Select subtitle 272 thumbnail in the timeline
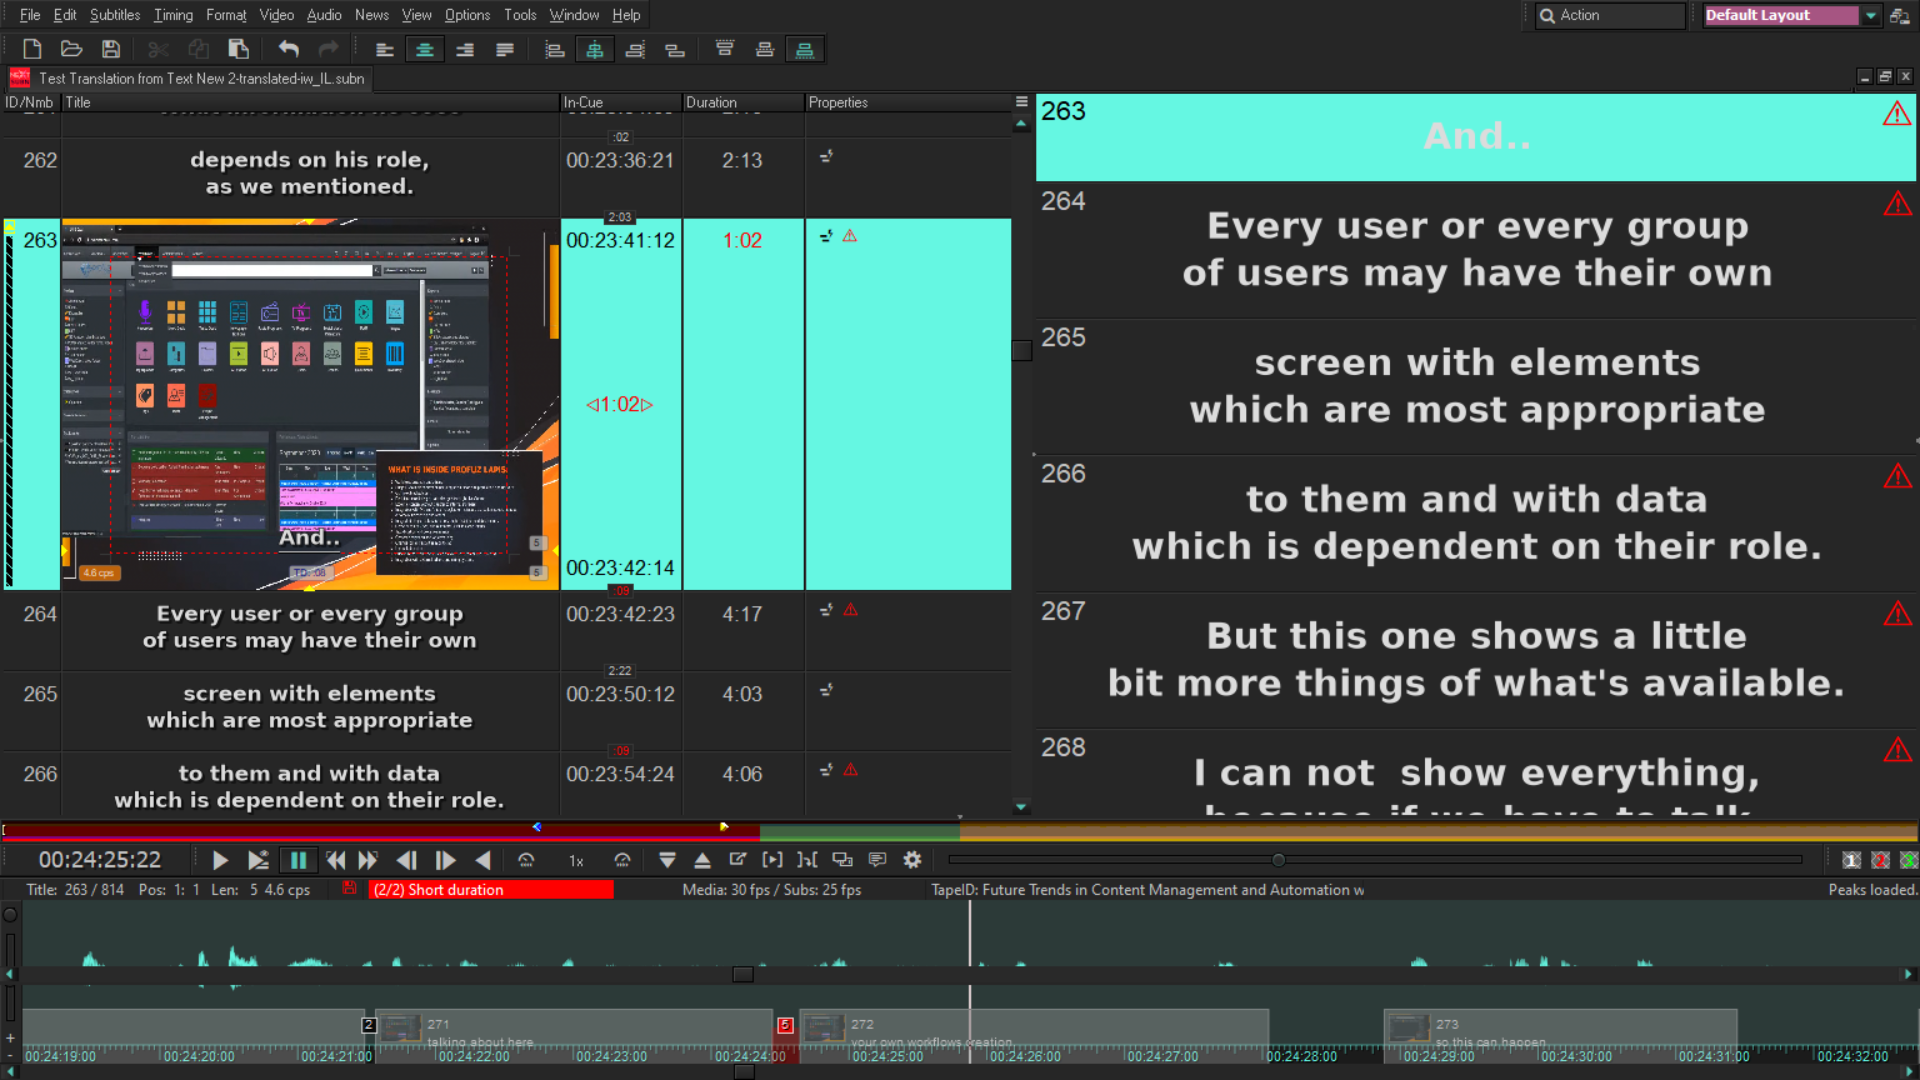This screenshot has width=1920, height=1080. (824, 1028)
